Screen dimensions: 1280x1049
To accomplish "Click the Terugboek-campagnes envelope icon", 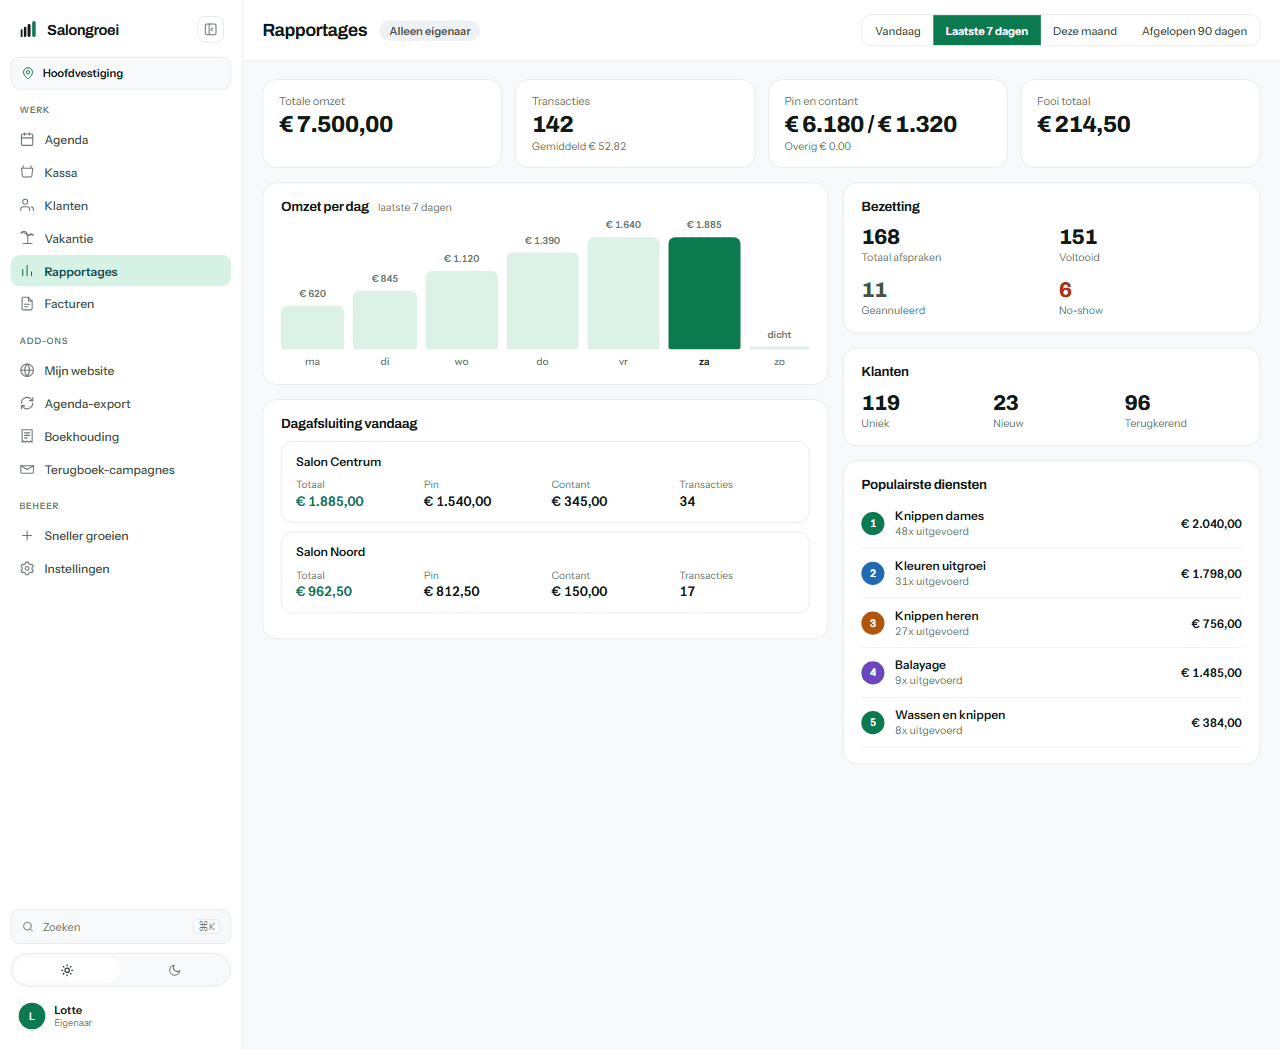I will (27, 470).
